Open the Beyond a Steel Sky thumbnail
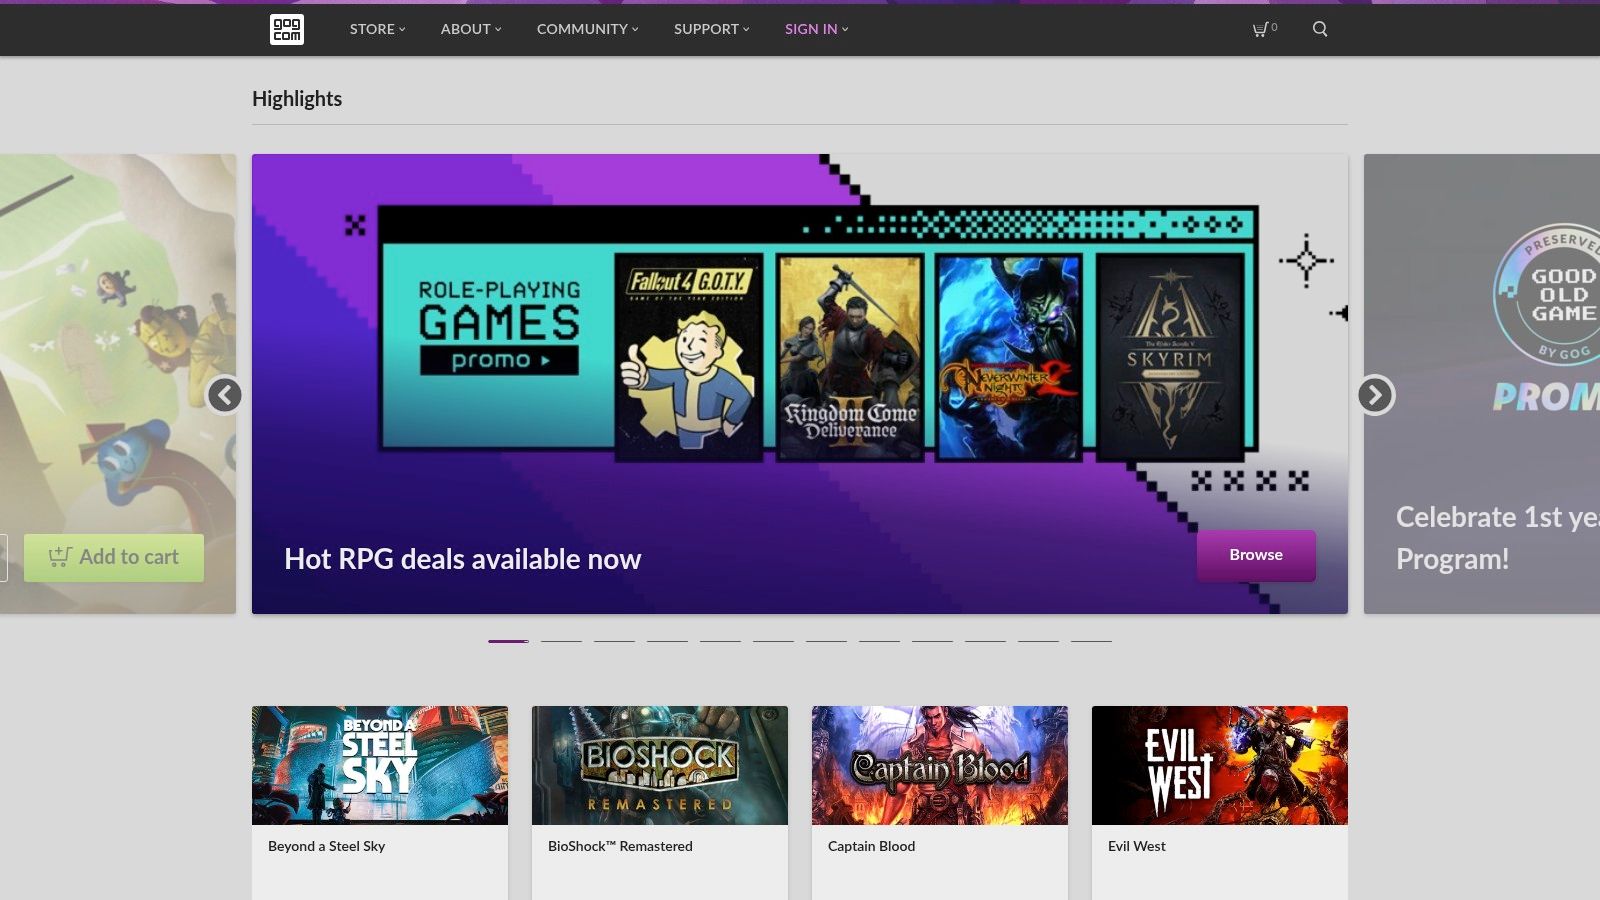 pyautogui.click(x=379, y=765)
